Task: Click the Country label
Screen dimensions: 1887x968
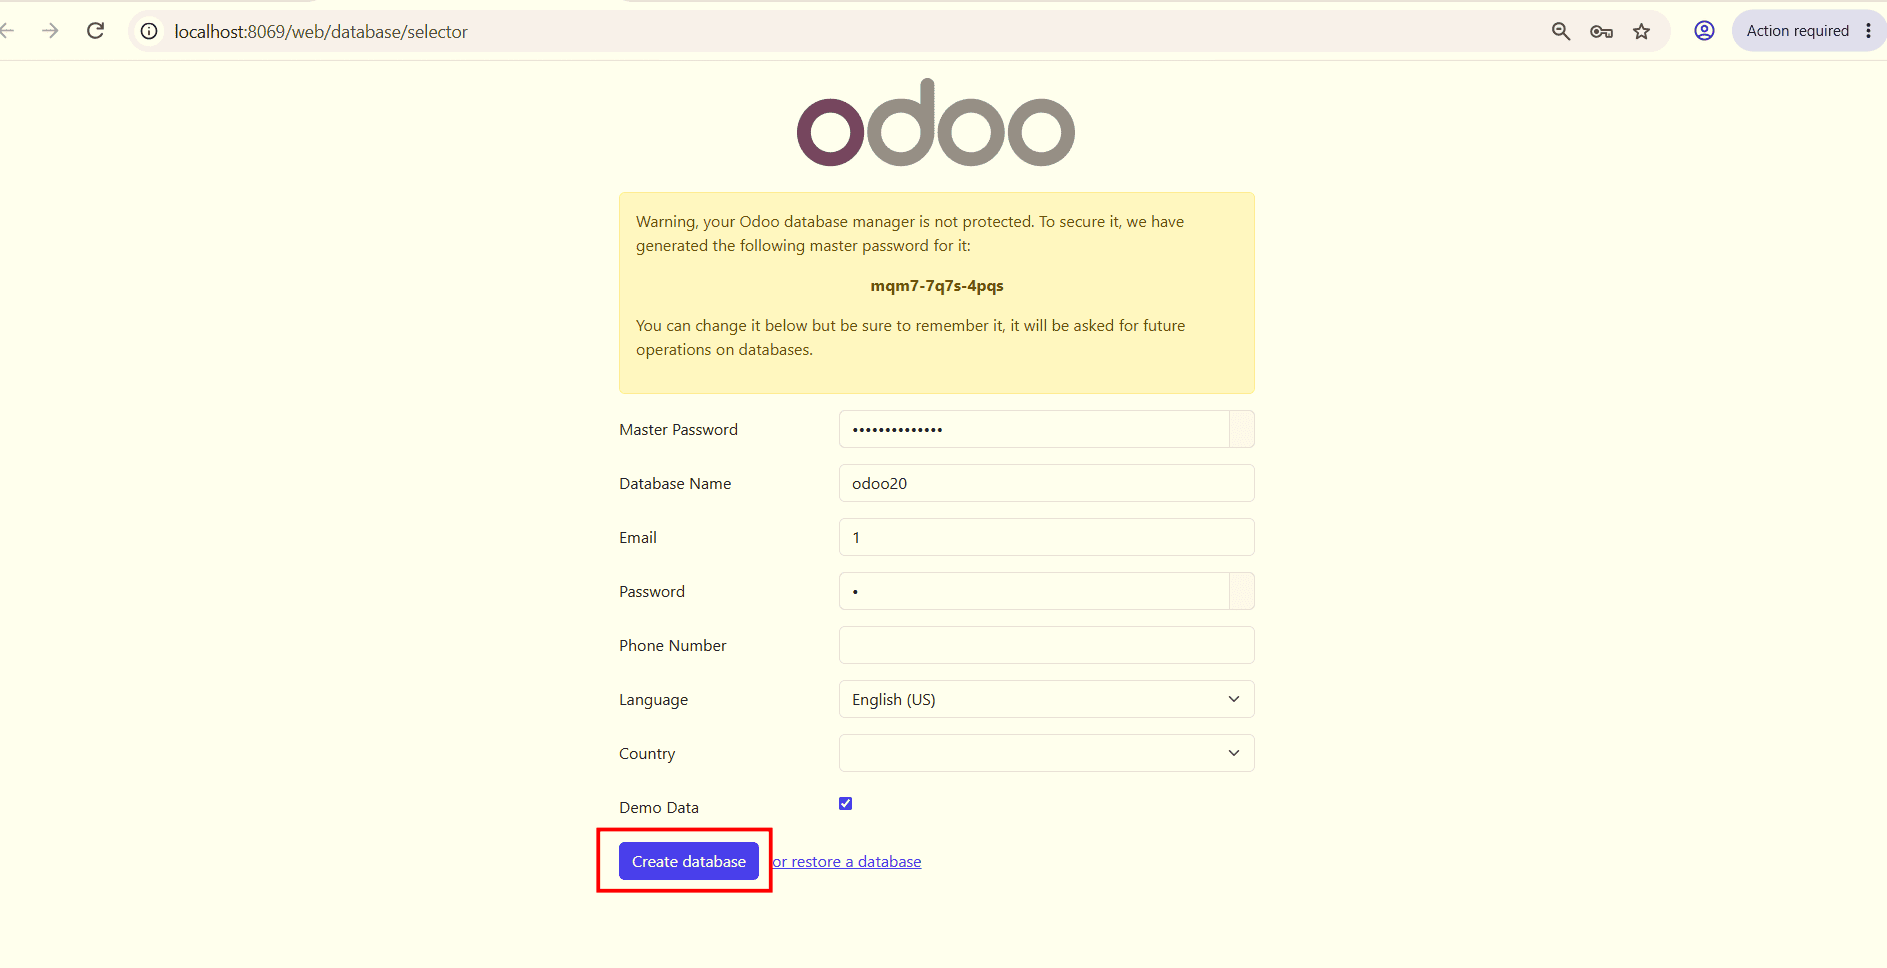Action: click(x=647, y=754)
